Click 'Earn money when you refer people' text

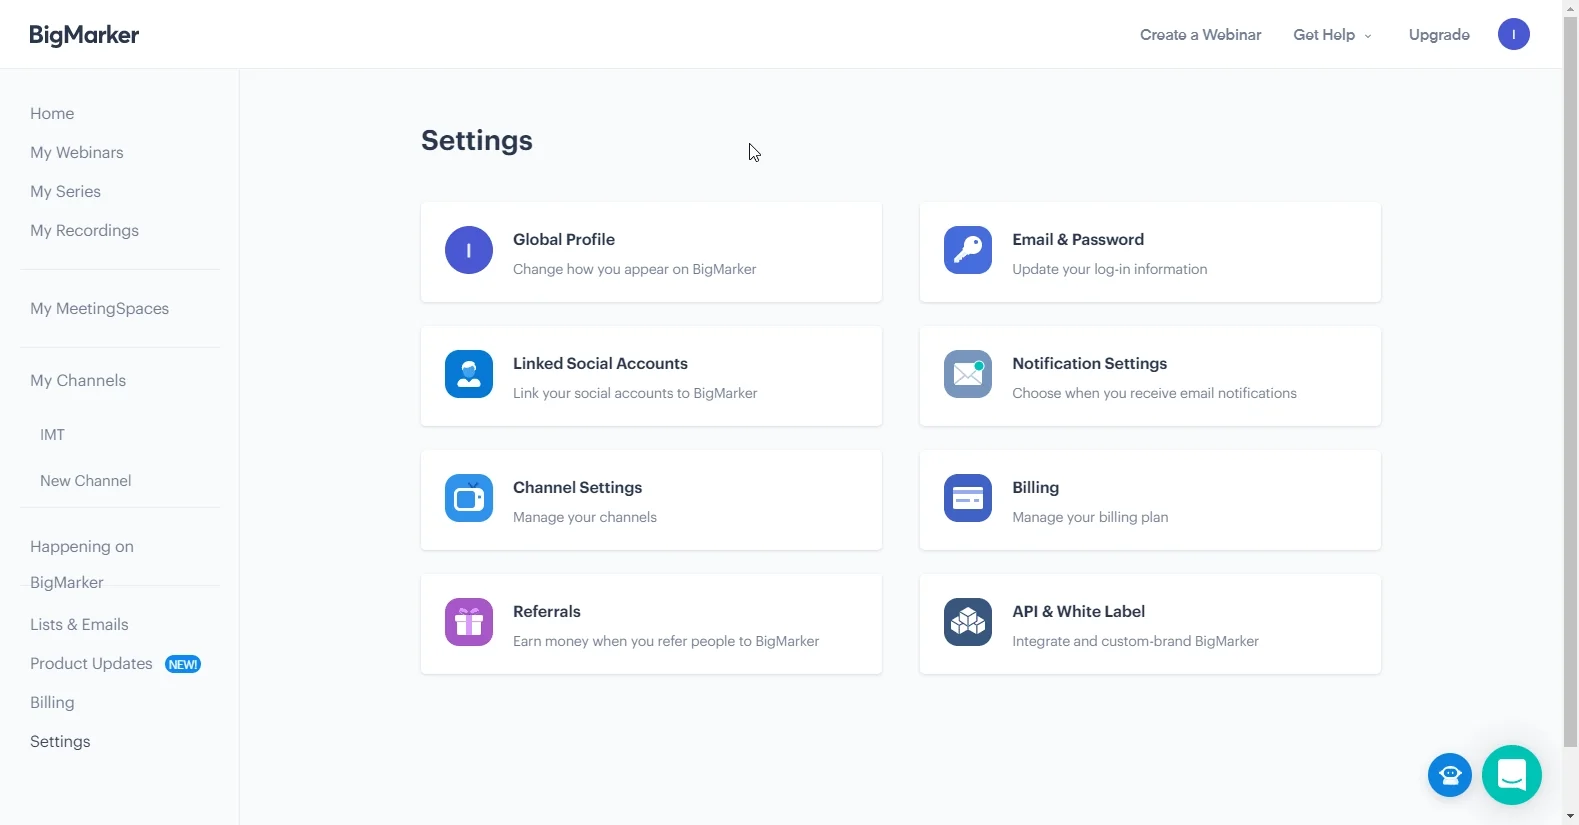tap(666, 642)
